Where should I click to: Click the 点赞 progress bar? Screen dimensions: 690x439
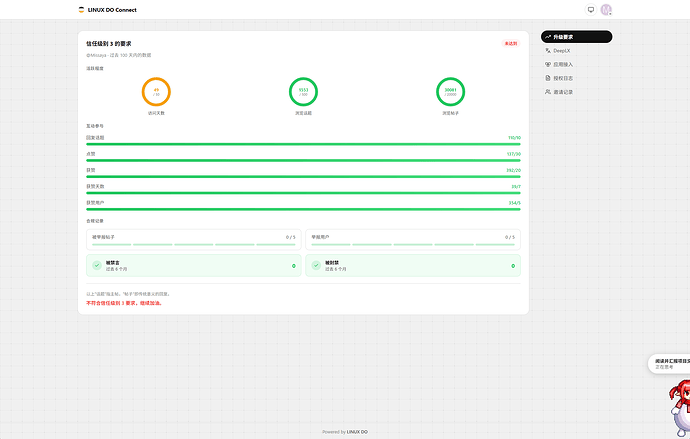tap(303, 160)
